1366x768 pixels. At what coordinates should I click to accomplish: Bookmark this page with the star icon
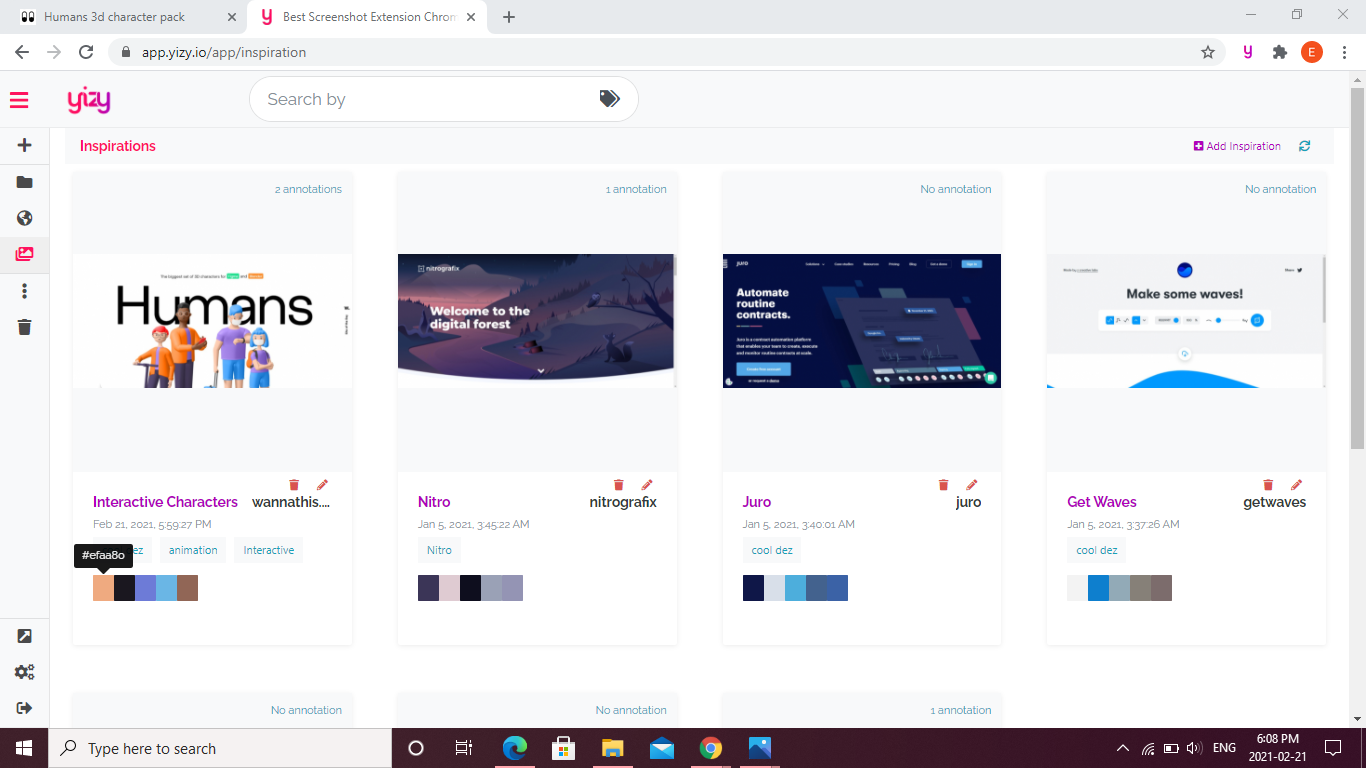1208,52
